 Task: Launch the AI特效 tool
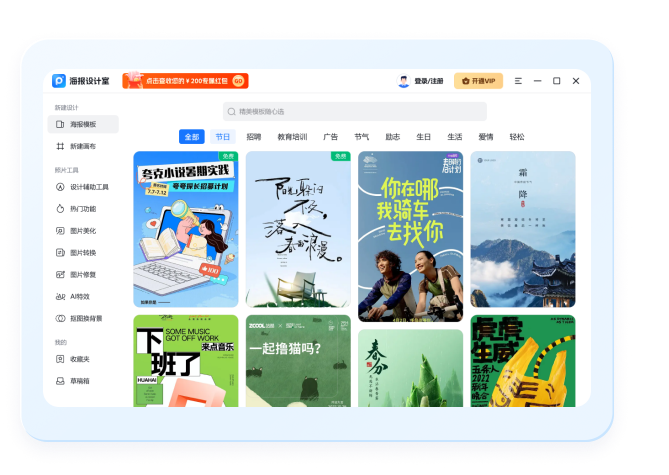tap(79, 297)
